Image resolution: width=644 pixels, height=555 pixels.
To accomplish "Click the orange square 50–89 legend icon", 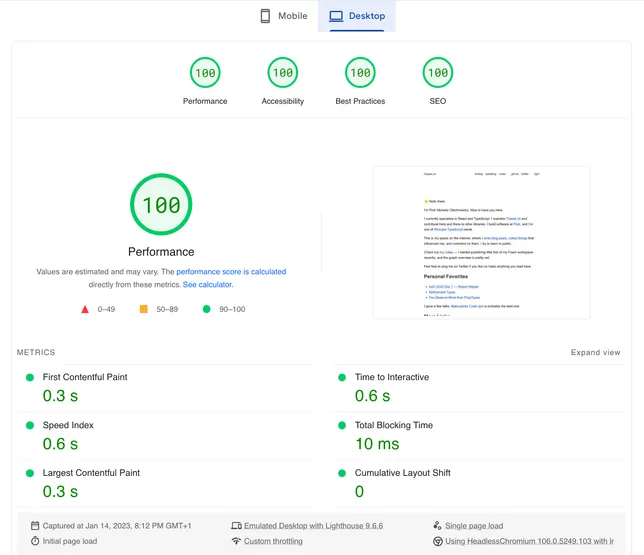I will click(143, 309).
